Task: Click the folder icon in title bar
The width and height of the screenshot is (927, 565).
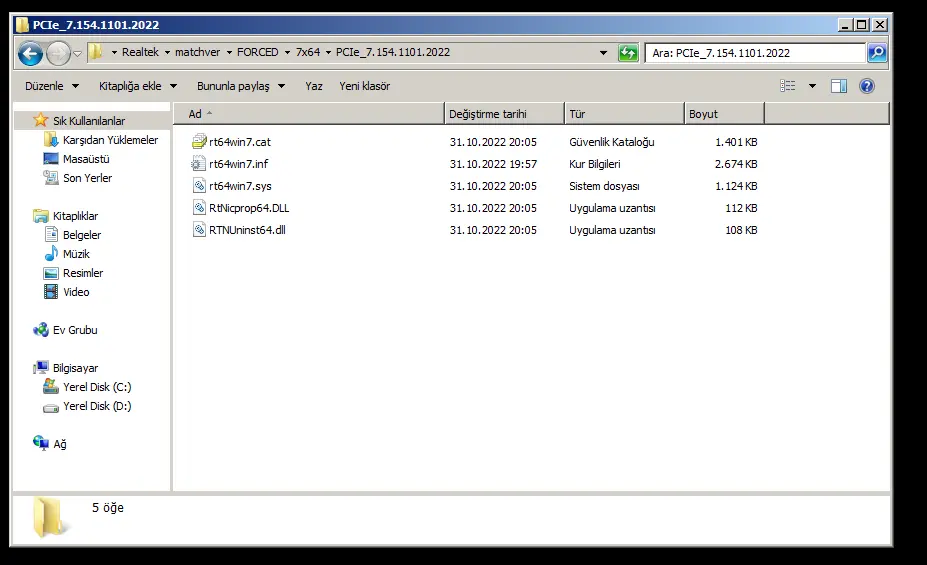Action: (x=22, y=25)
